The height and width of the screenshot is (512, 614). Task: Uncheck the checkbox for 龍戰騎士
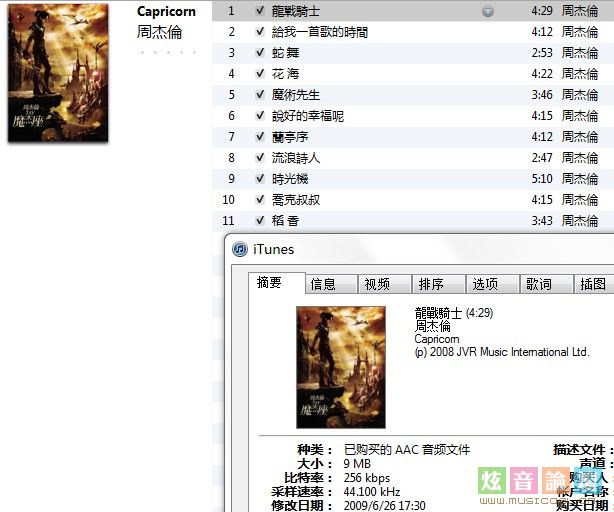(260, 11)
